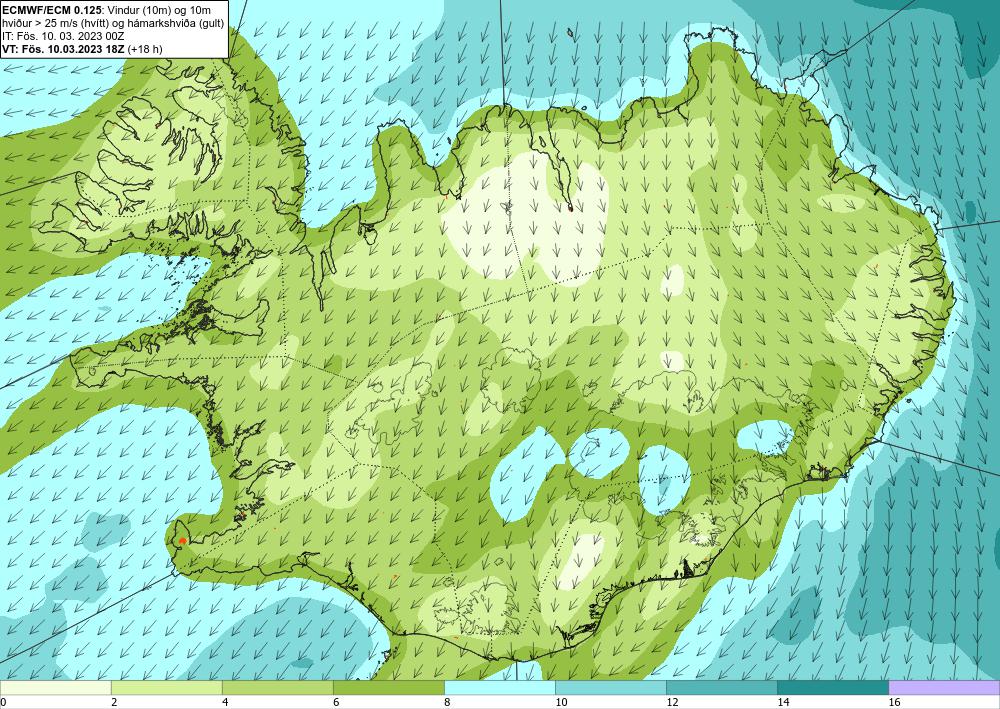Click the 0–2 m/s pale legend swatch
1000x709 pixels.
pyautogui.click(x=55, y=688)
